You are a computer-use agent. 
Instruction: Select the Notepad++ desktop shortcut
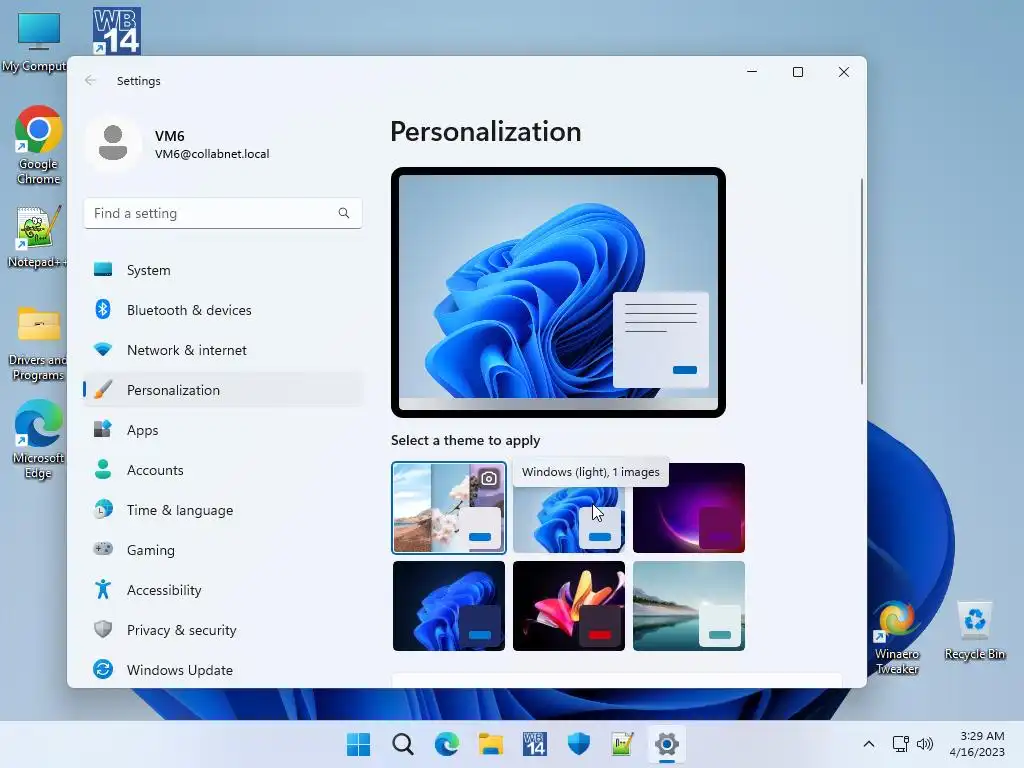(x=36, y=237)
